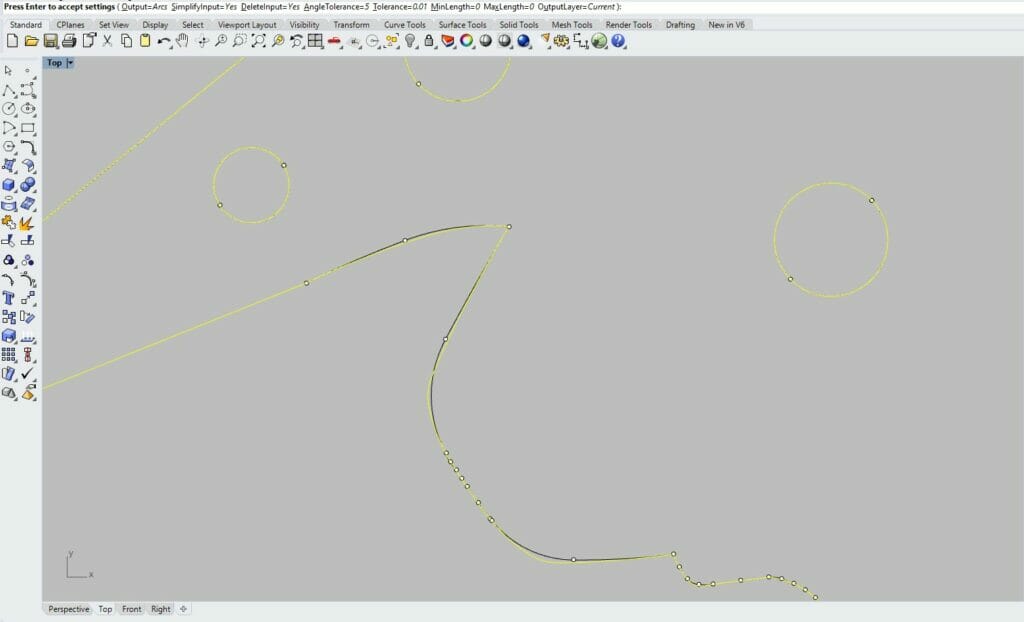Switch to the Curve Tools toolbar tab
The height and width of the screenshot is (622, 1024).
pyautogui.click(x=404, y=25)
